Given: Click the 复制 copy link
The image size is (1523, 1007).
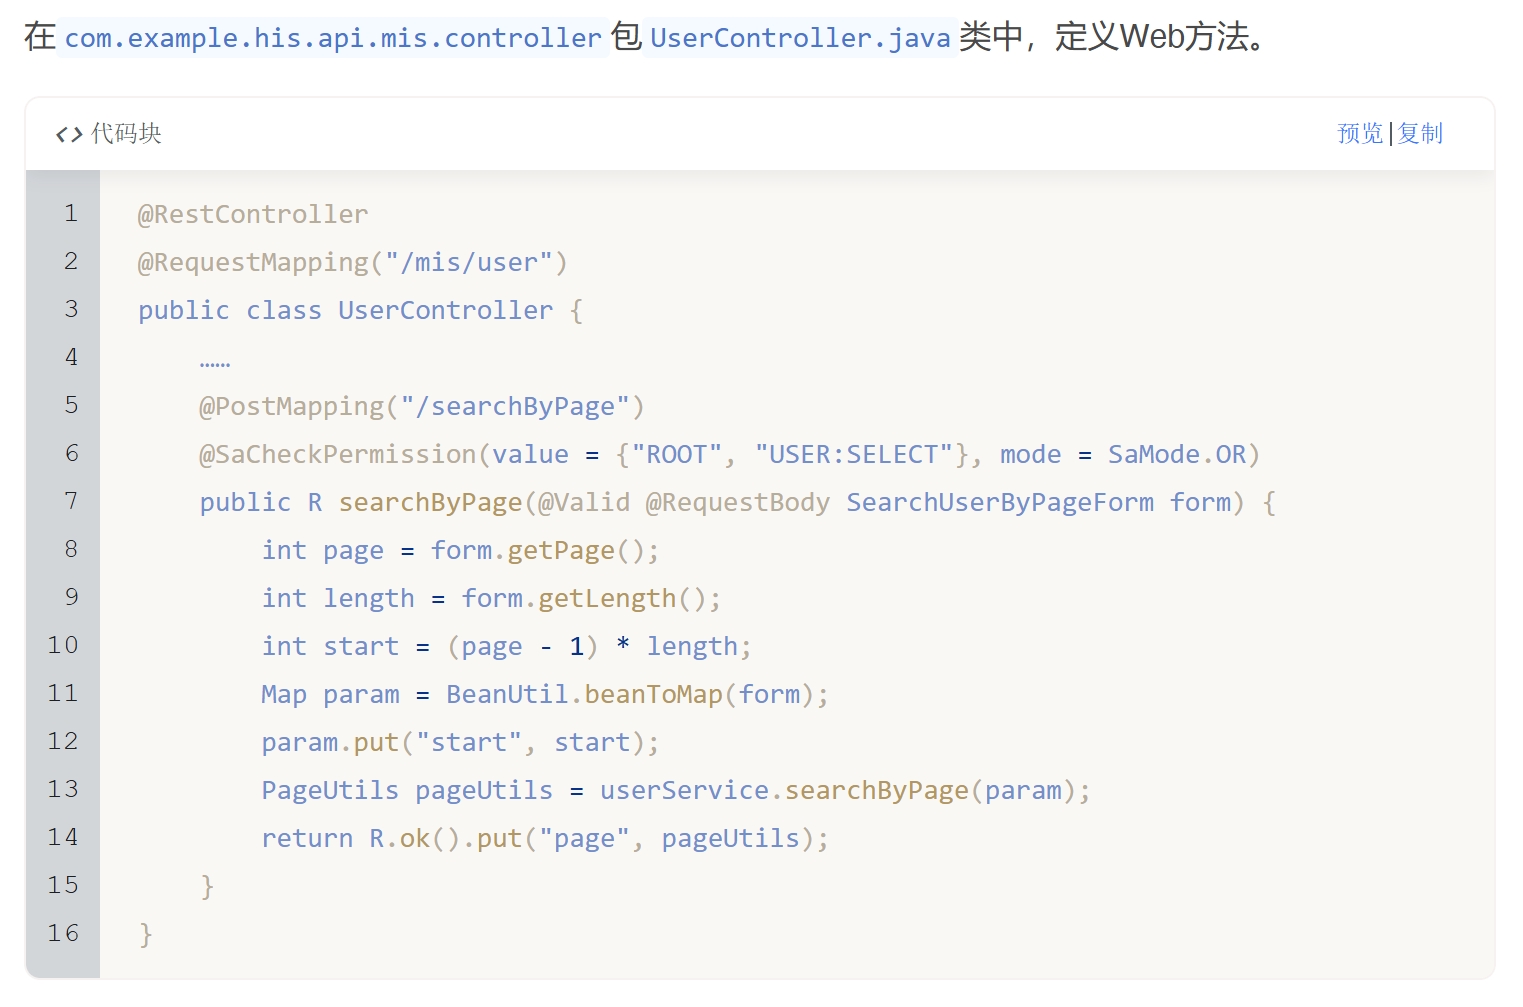Looking at the screenshot, I should click(1420, 134).
